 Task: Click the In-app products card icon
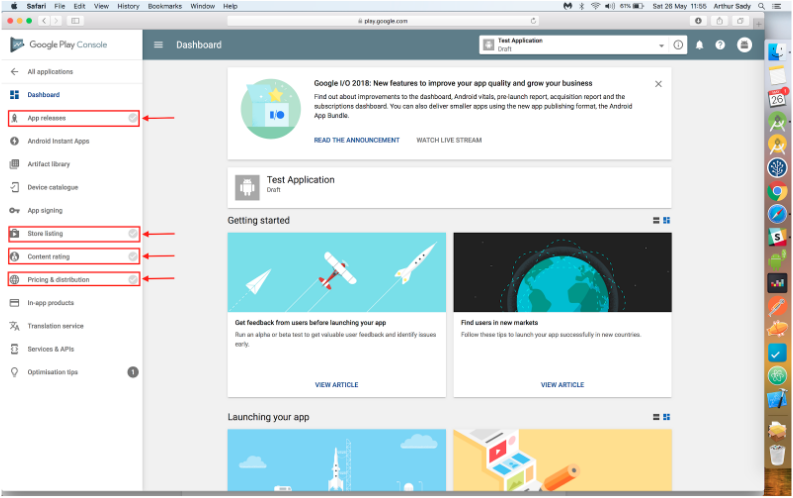[14, 302]
